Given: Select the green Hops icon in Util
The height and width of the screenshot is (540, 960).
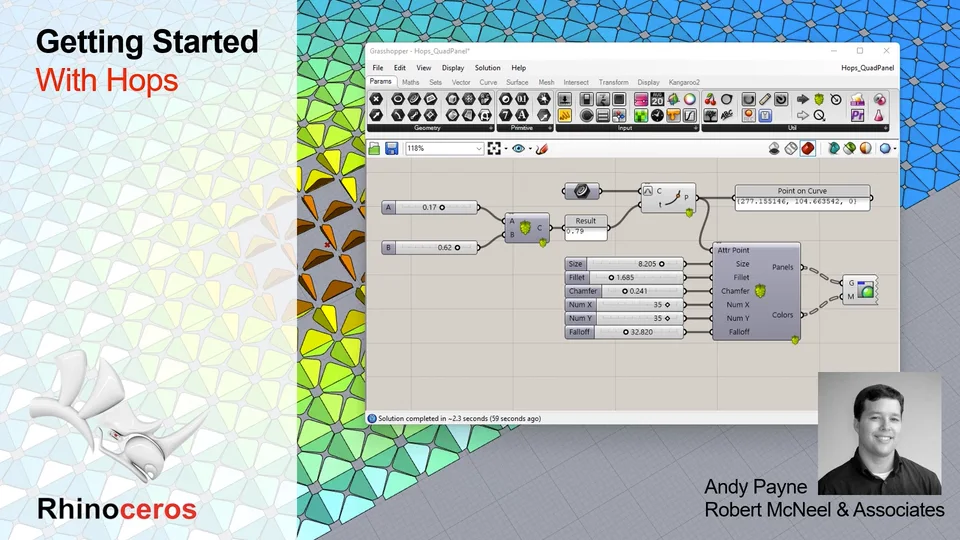Looking at the screenshot, I should tap(819, 99).
